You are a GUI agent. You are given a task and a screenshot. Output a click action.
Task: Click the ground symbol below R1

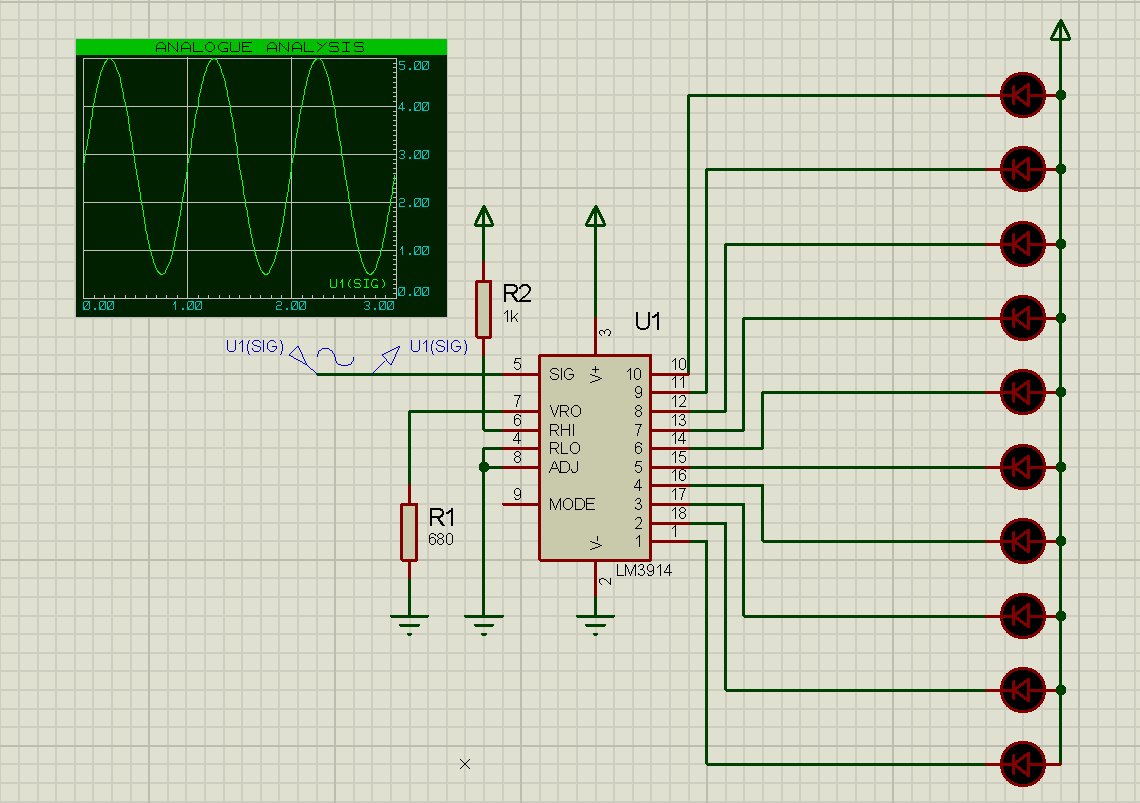(409, 625)
